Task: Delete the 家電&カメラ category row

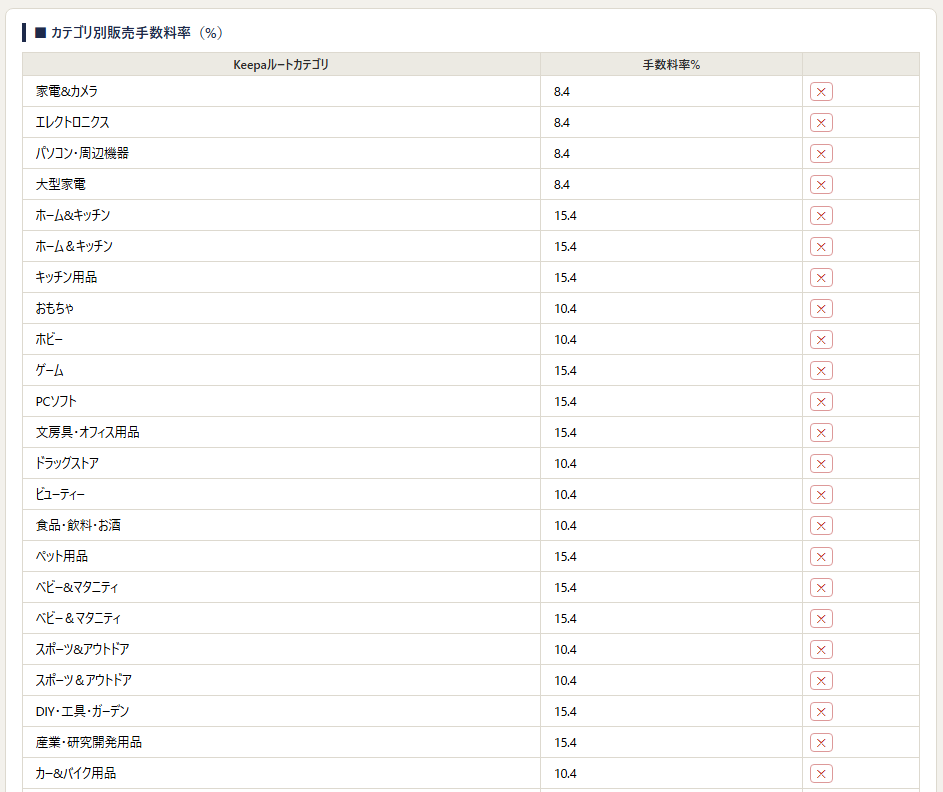Action: click(x=821, y=91)
